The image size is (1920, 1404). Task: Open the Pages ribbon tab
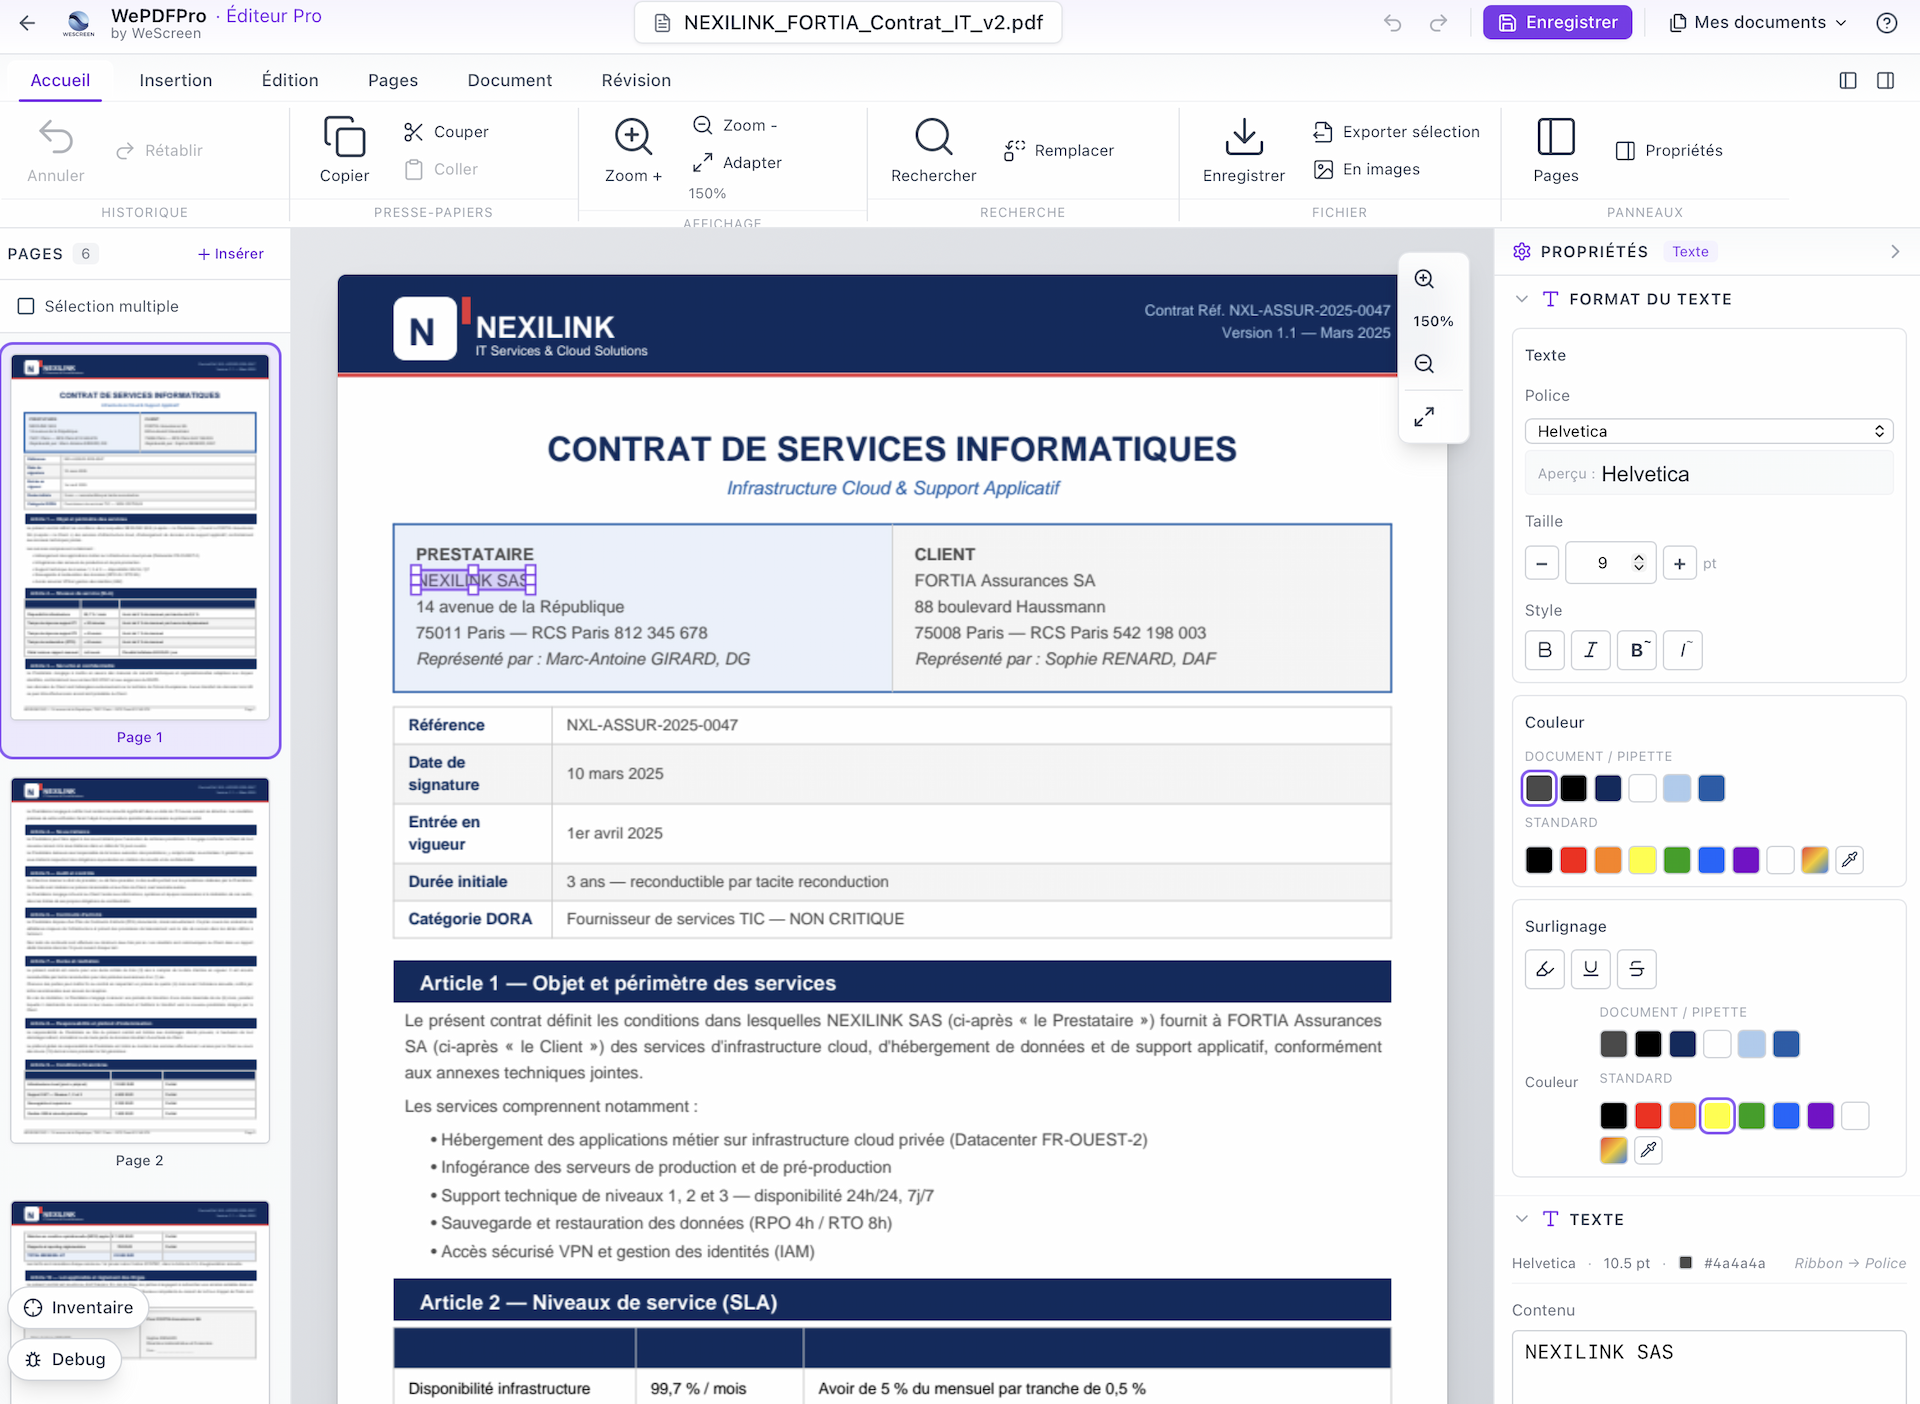[393, 80]
